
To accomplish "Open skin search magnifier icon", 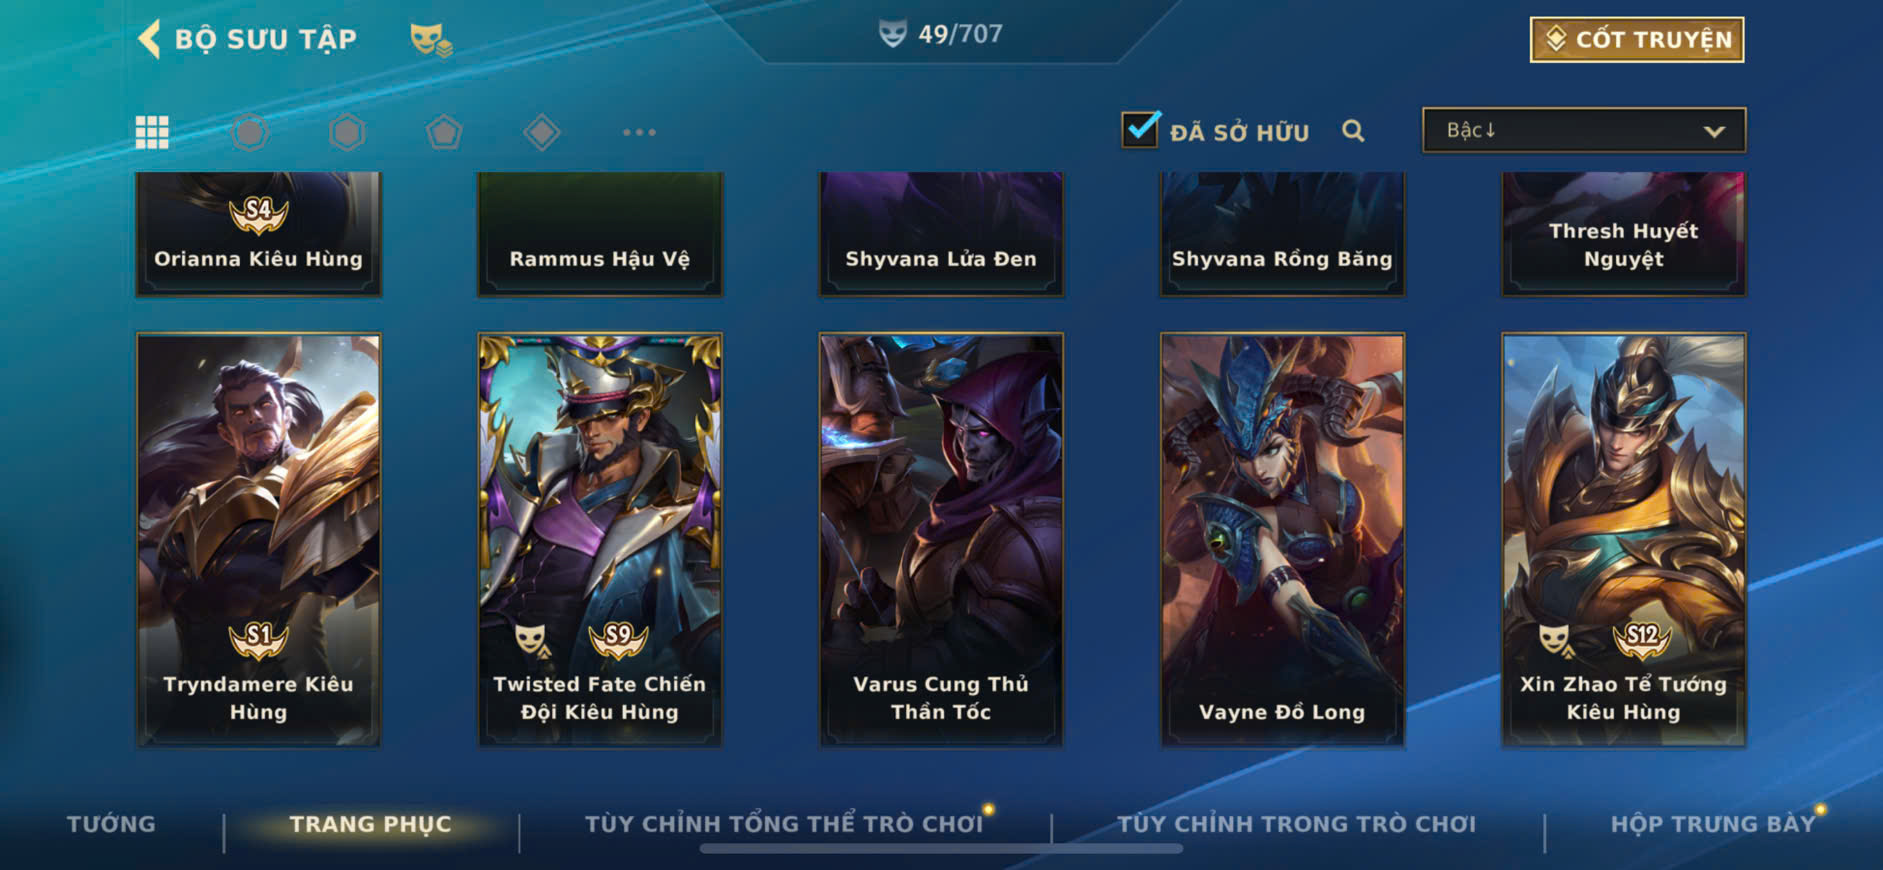I will [x=1353, y=131].
